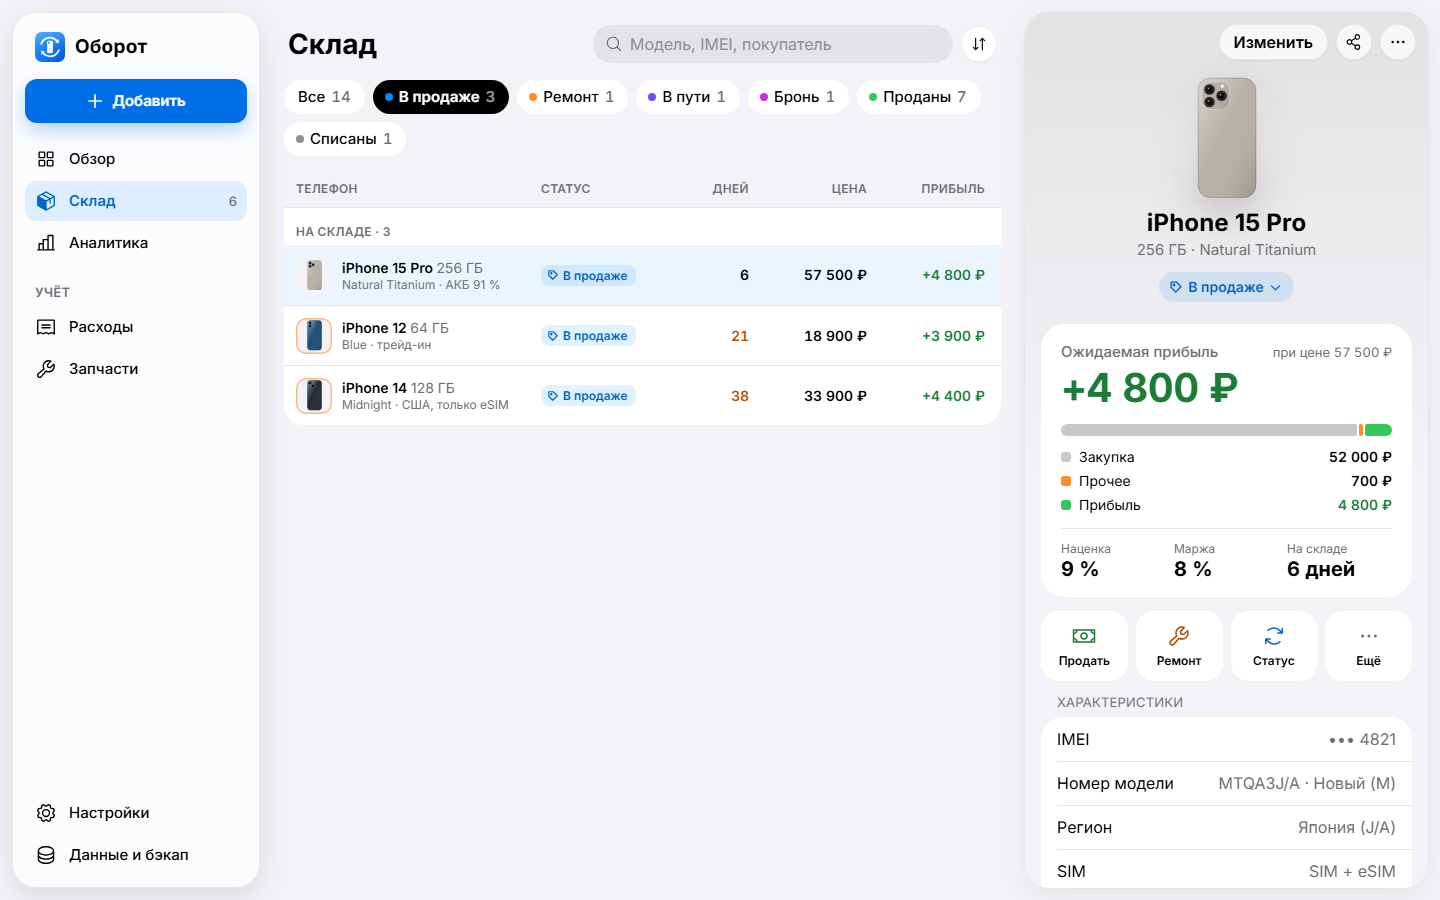
Task: Filter the list by Ремонт
Action: coord(572,97)
